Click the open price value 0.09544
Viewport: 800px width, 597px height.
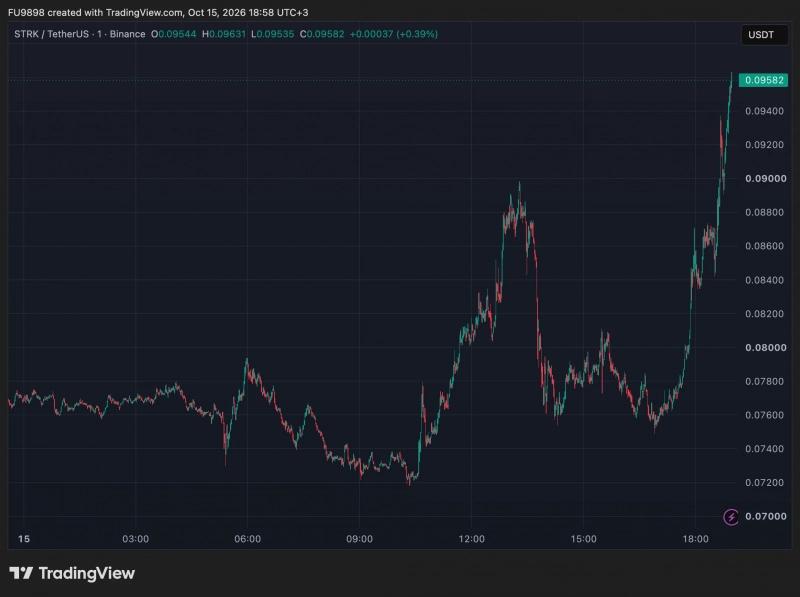pyautogui.click(x=177, y=34)
